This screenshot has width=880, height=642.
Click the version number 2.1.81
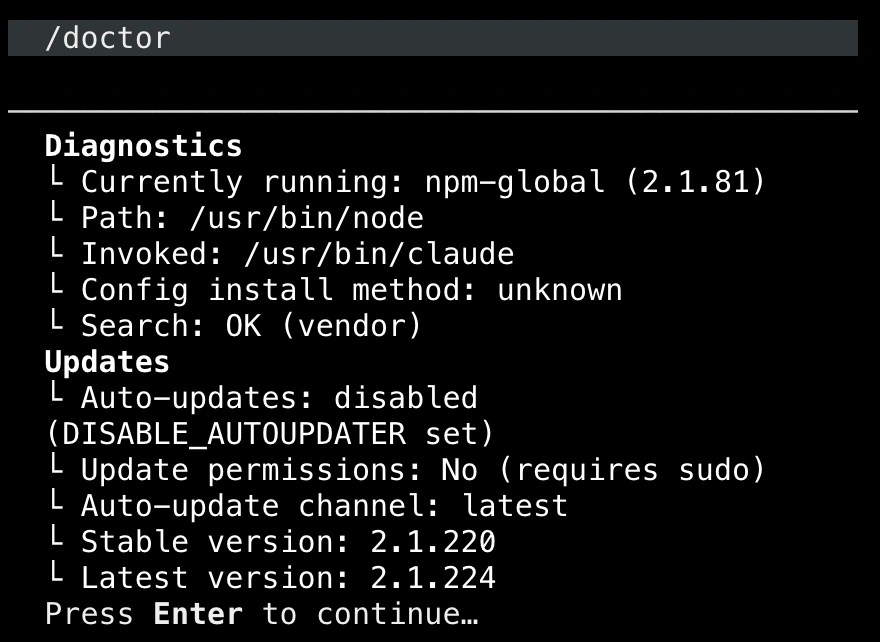[695, 181]
